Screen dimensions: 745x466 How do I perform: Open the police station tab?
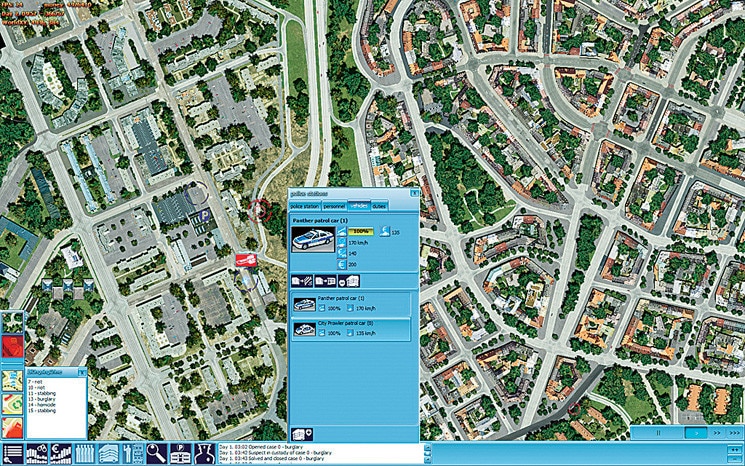[x=304, y=205]
